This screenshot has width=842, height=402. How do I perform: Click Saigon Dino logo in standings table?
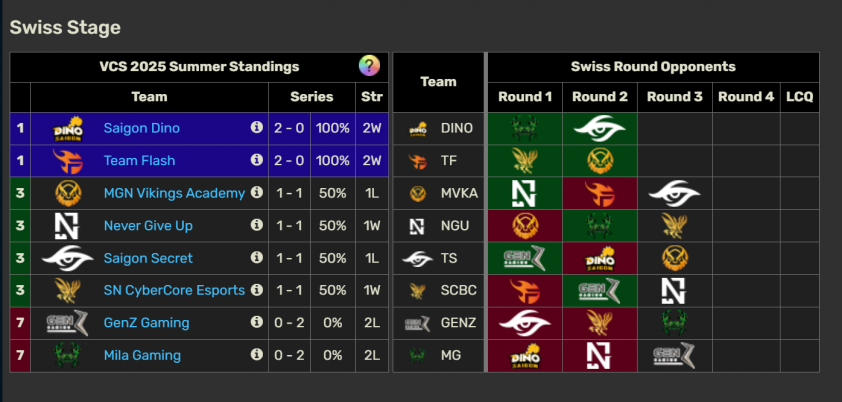click(68, 129)
